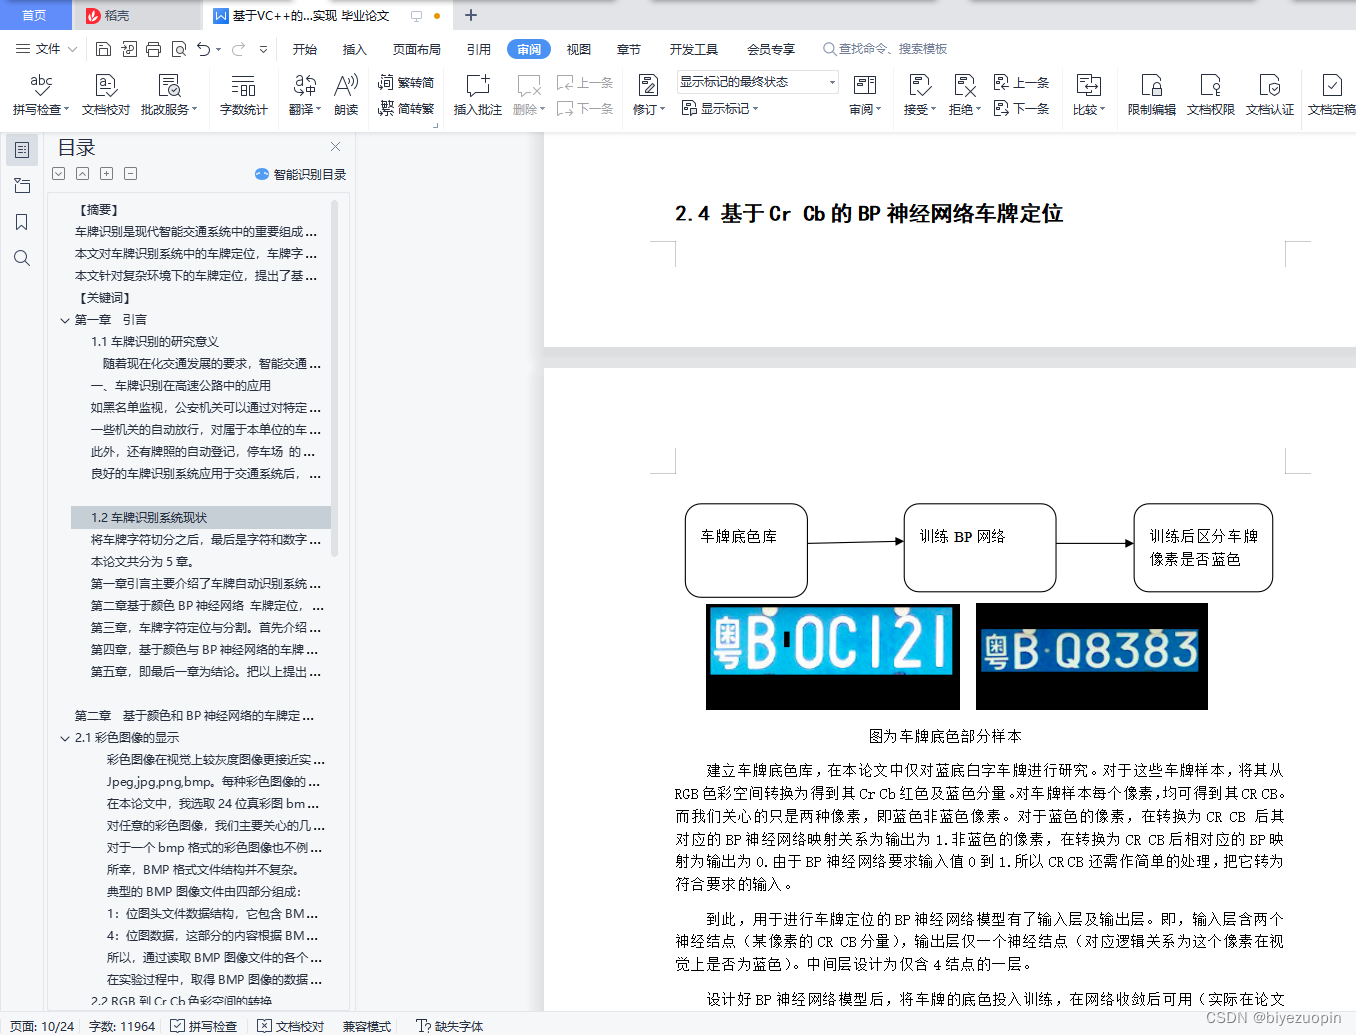Go to next revision (下一条)

click(x=1021, y=108)
